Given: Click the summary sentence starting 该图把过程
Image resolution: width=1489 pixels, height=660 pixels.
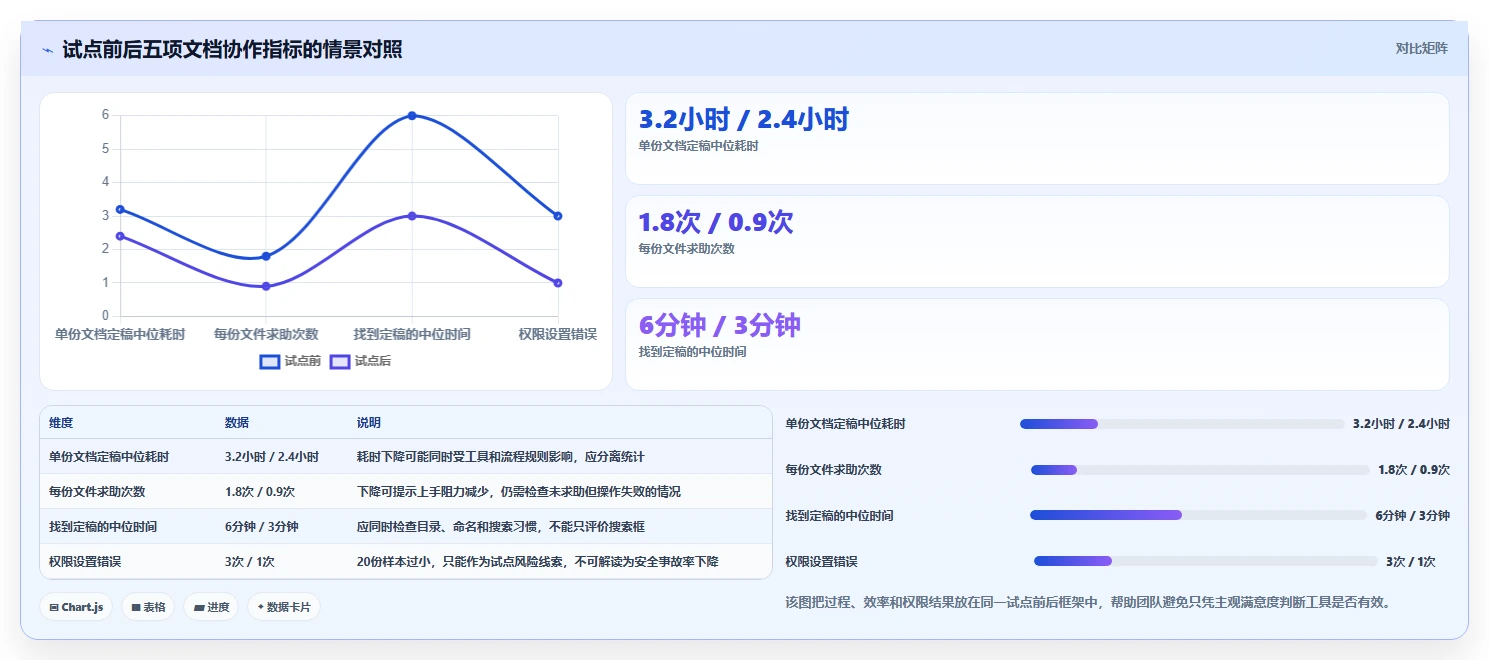Looking at the screenshot, I should tap(1089, 602).
